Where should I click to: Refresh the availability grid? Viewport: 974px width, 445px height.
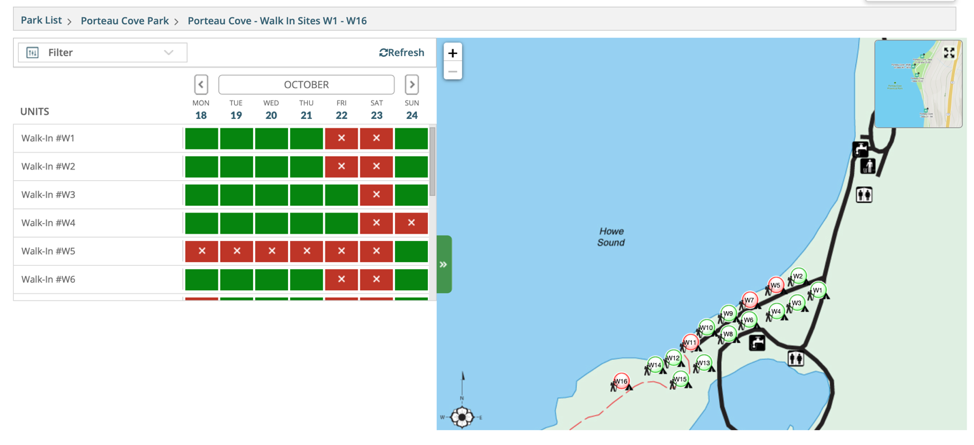point(402,53)
